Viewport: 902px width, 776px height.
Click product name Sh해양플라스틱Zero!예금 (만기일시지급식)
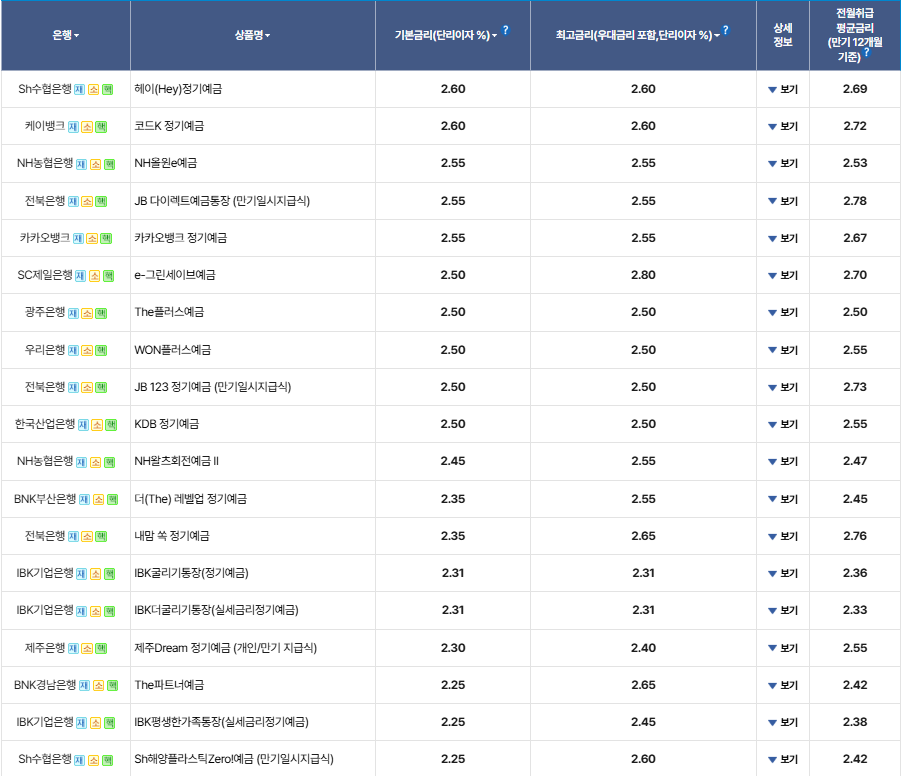(234, 759)
